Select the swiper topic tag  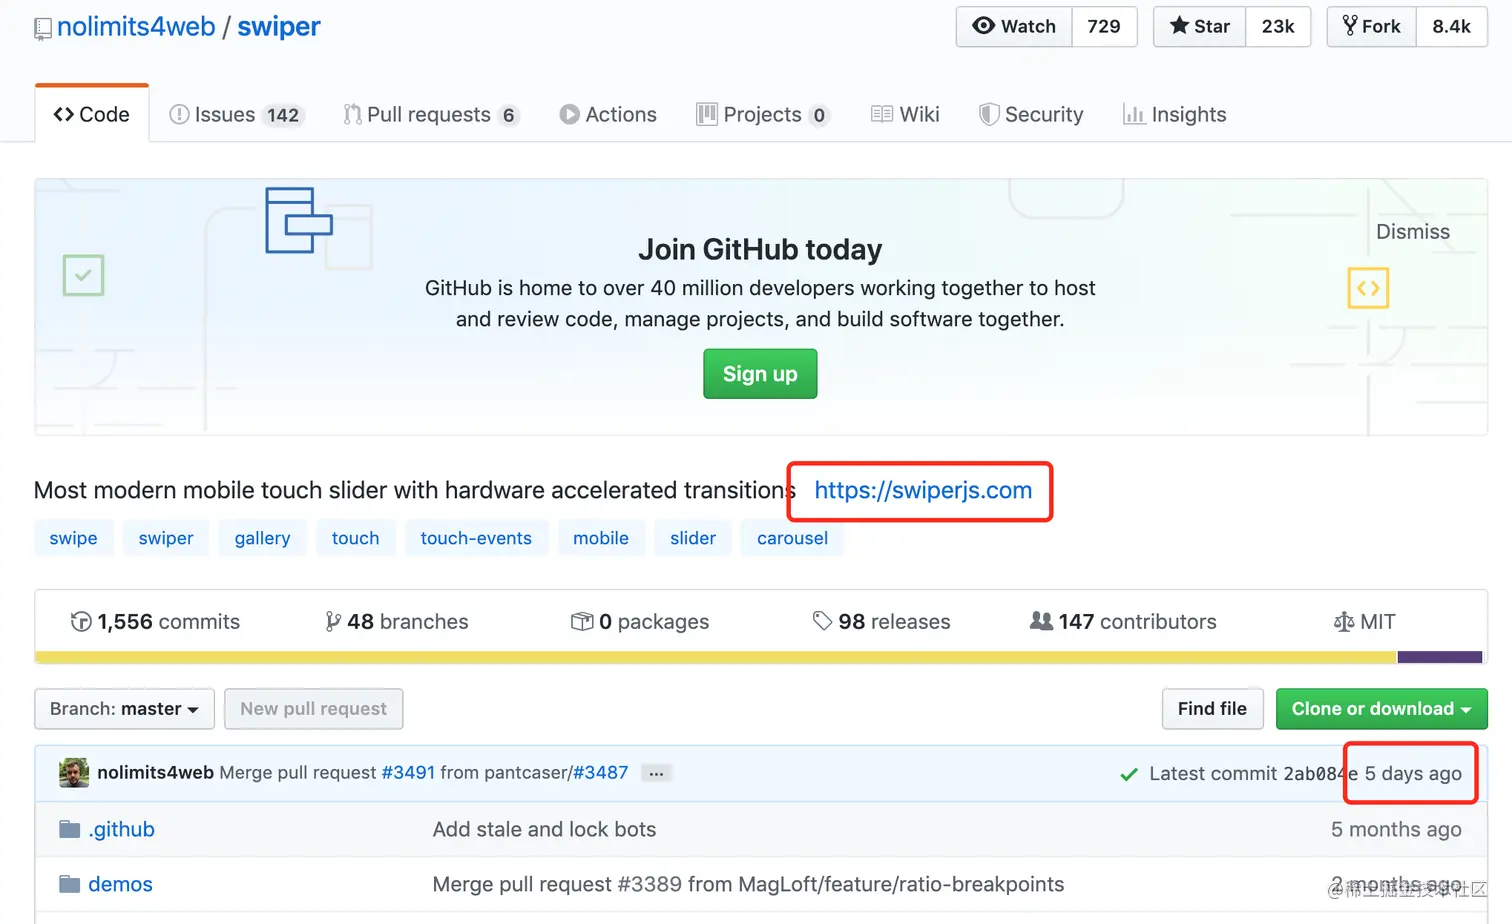[x=166, y=538]
